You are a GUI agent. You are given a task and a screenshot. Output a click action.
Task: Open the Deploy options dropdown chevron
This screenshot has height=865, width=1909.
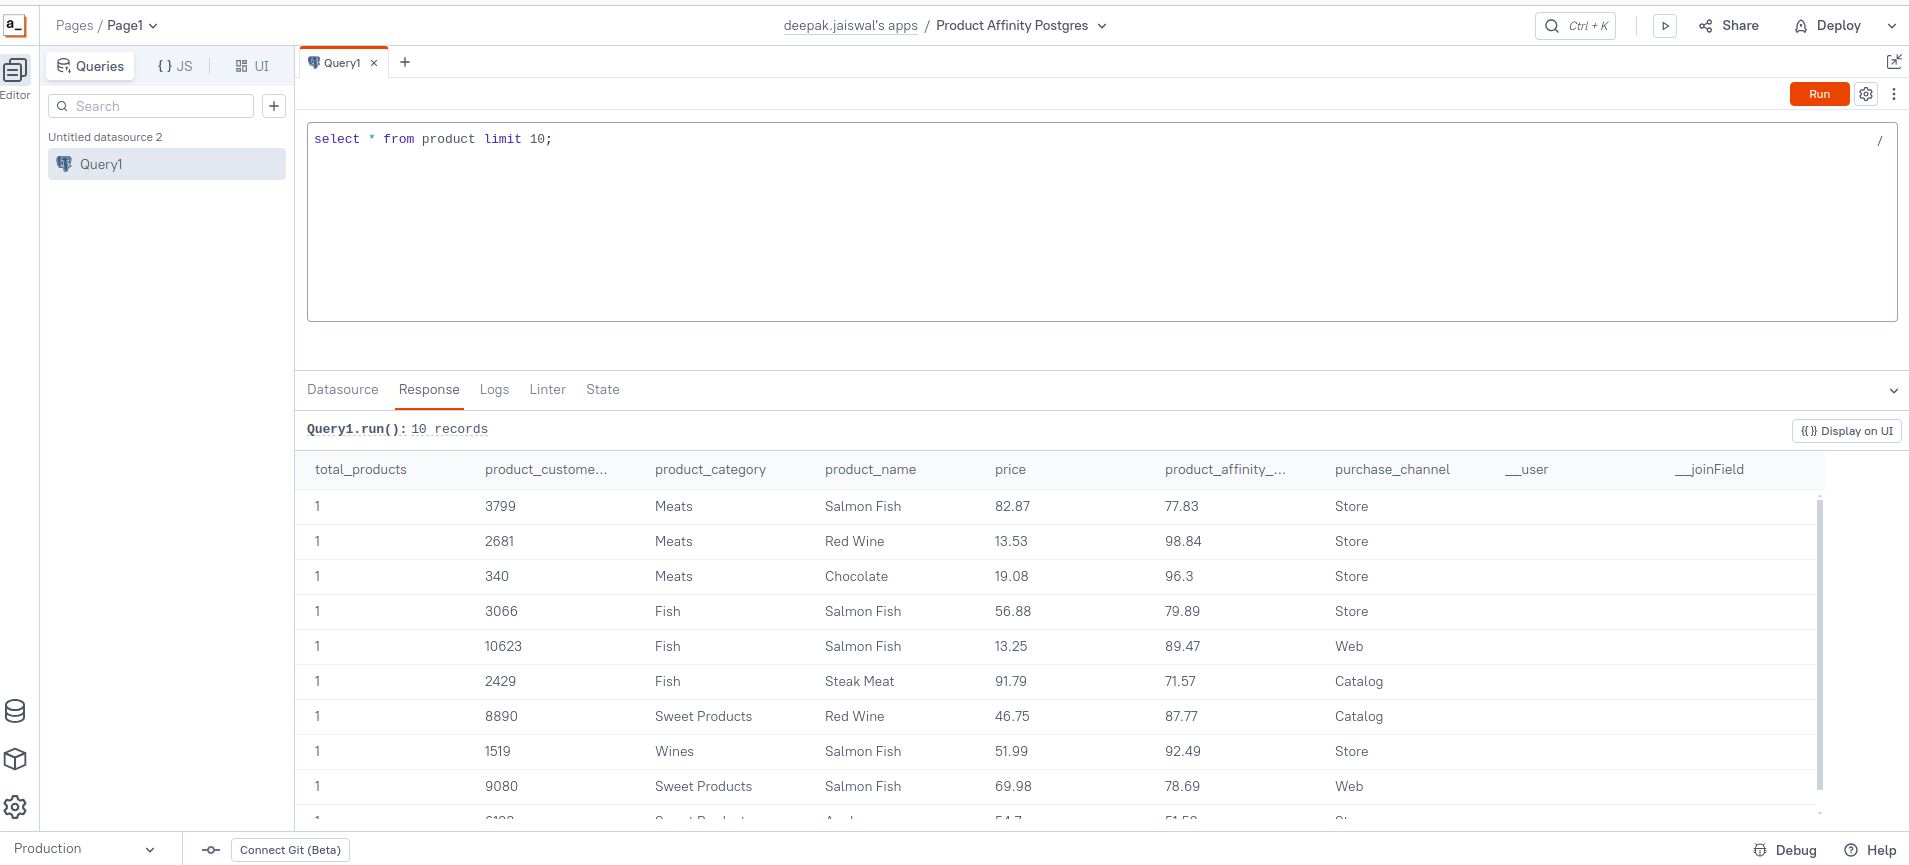point(1892,26)
